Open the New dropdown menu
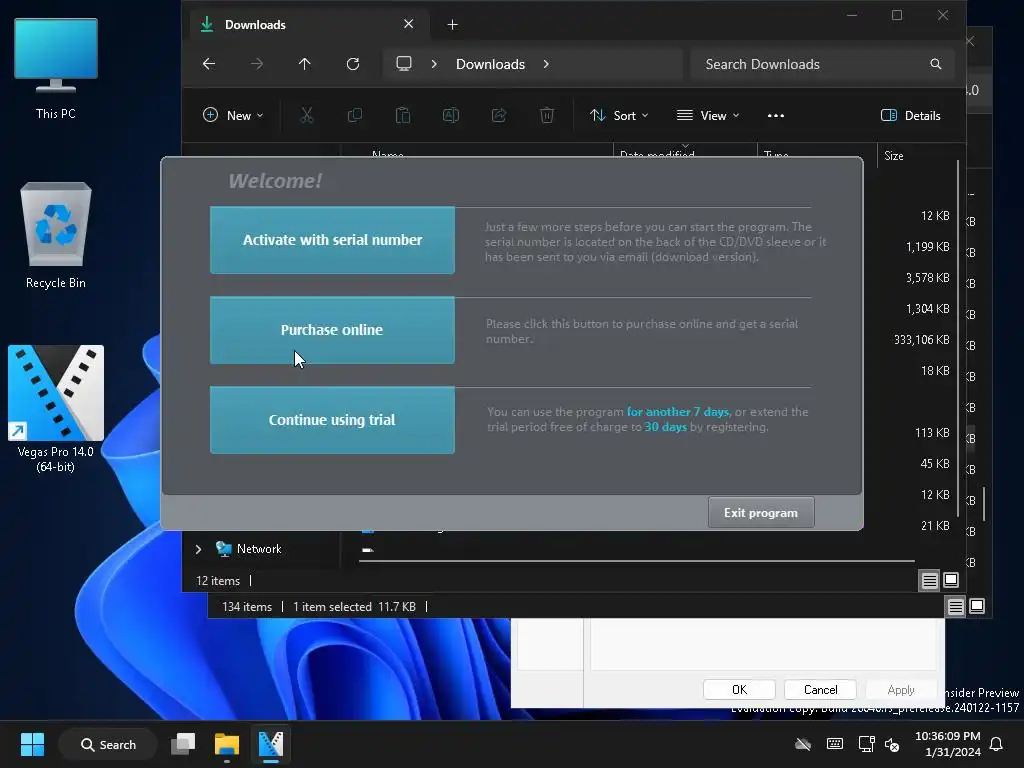 [233, 116]
